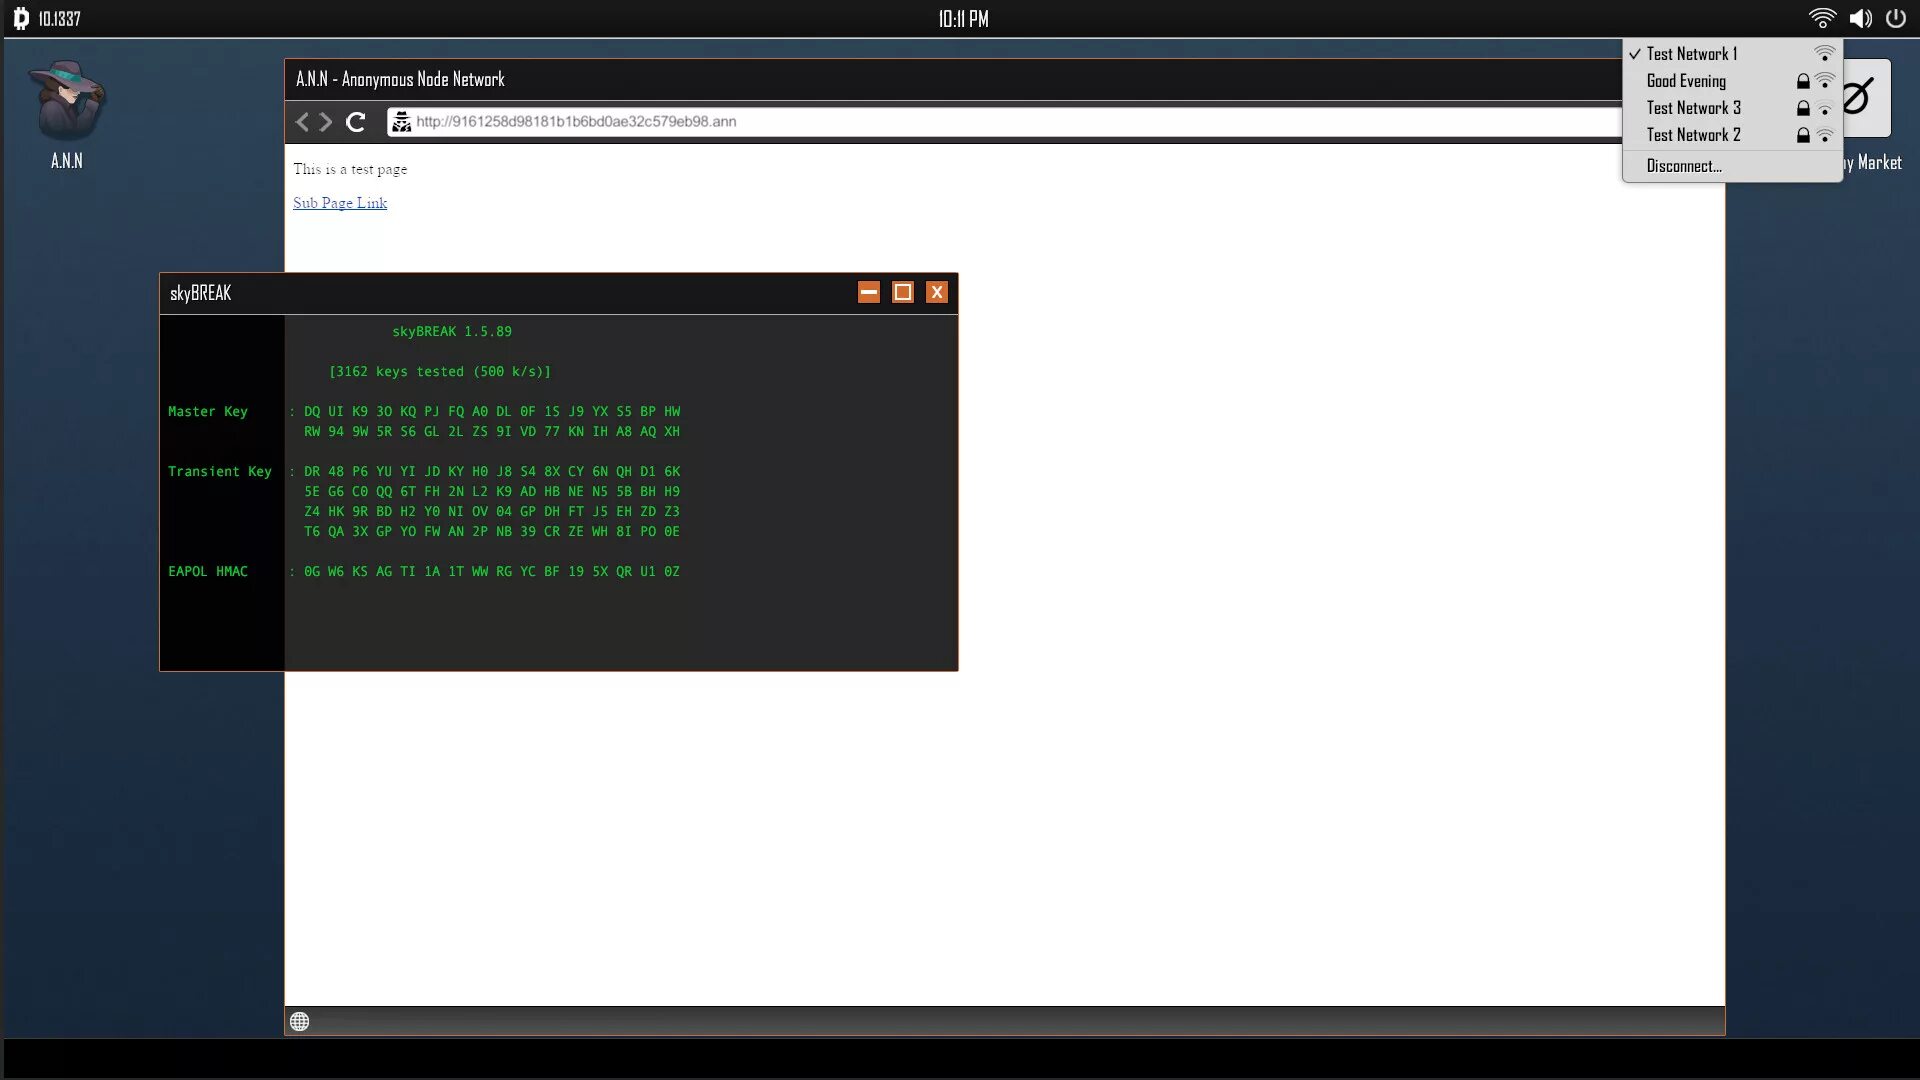Click the browser back arrow
Screen dimensions: 1920x1080
[x=302, y=122]
